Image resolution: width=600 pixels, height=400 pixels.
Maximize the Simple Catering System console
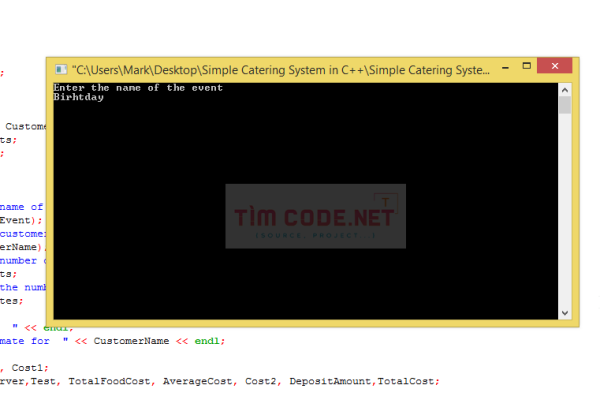click(527, 66)
